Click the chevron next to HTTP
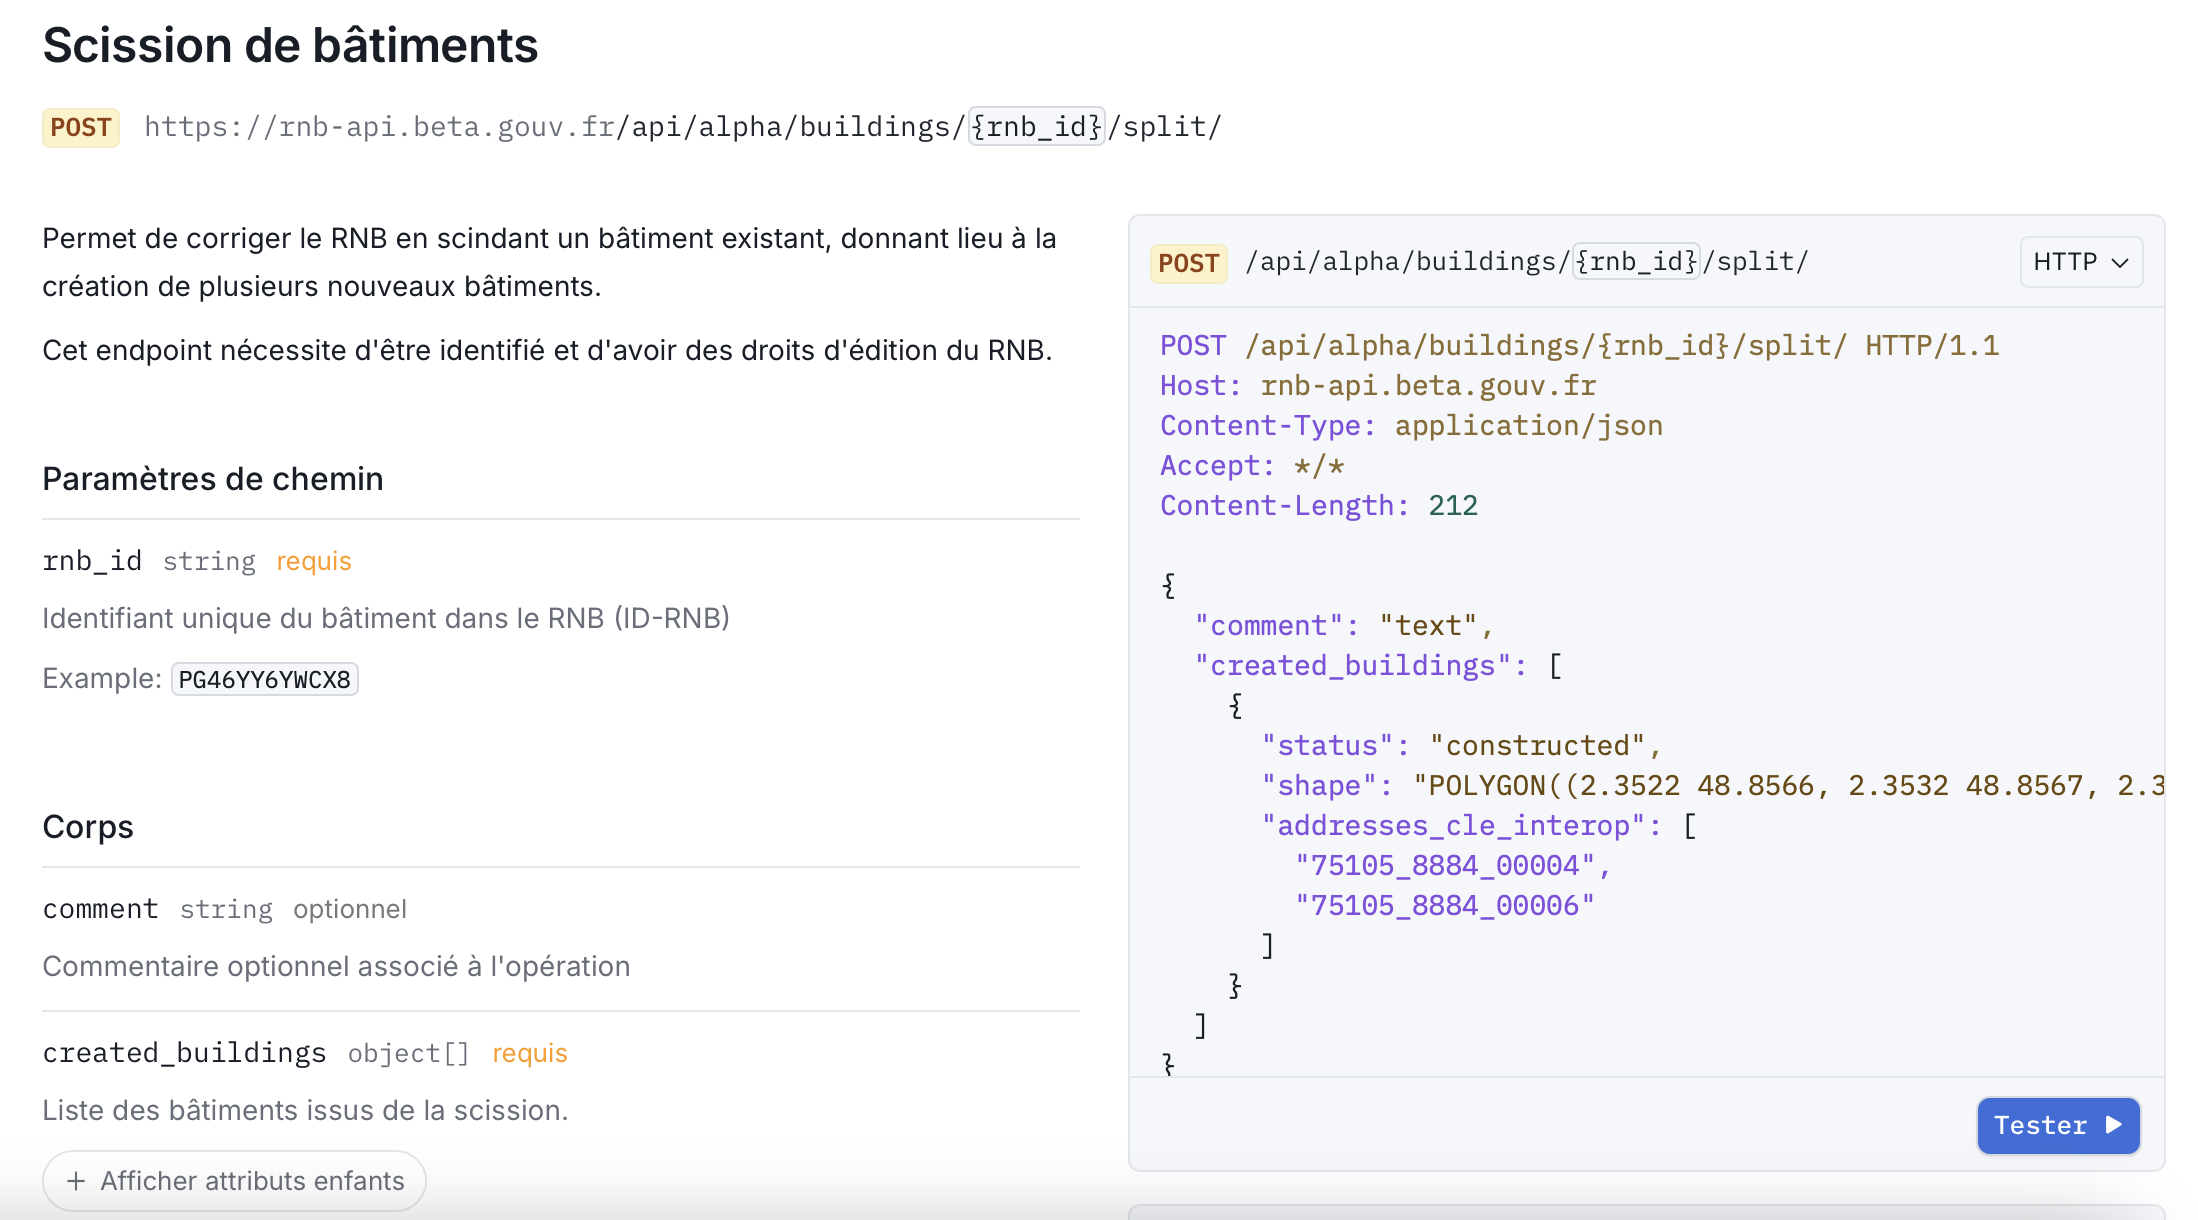2198x1220 pixels. coord(2119,263)
